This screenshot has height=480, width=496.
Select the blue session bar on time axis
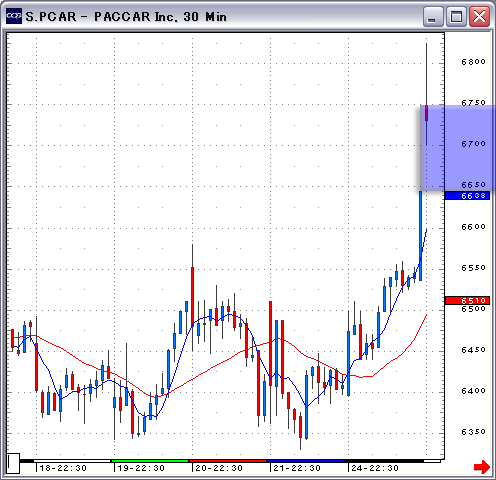306,461
